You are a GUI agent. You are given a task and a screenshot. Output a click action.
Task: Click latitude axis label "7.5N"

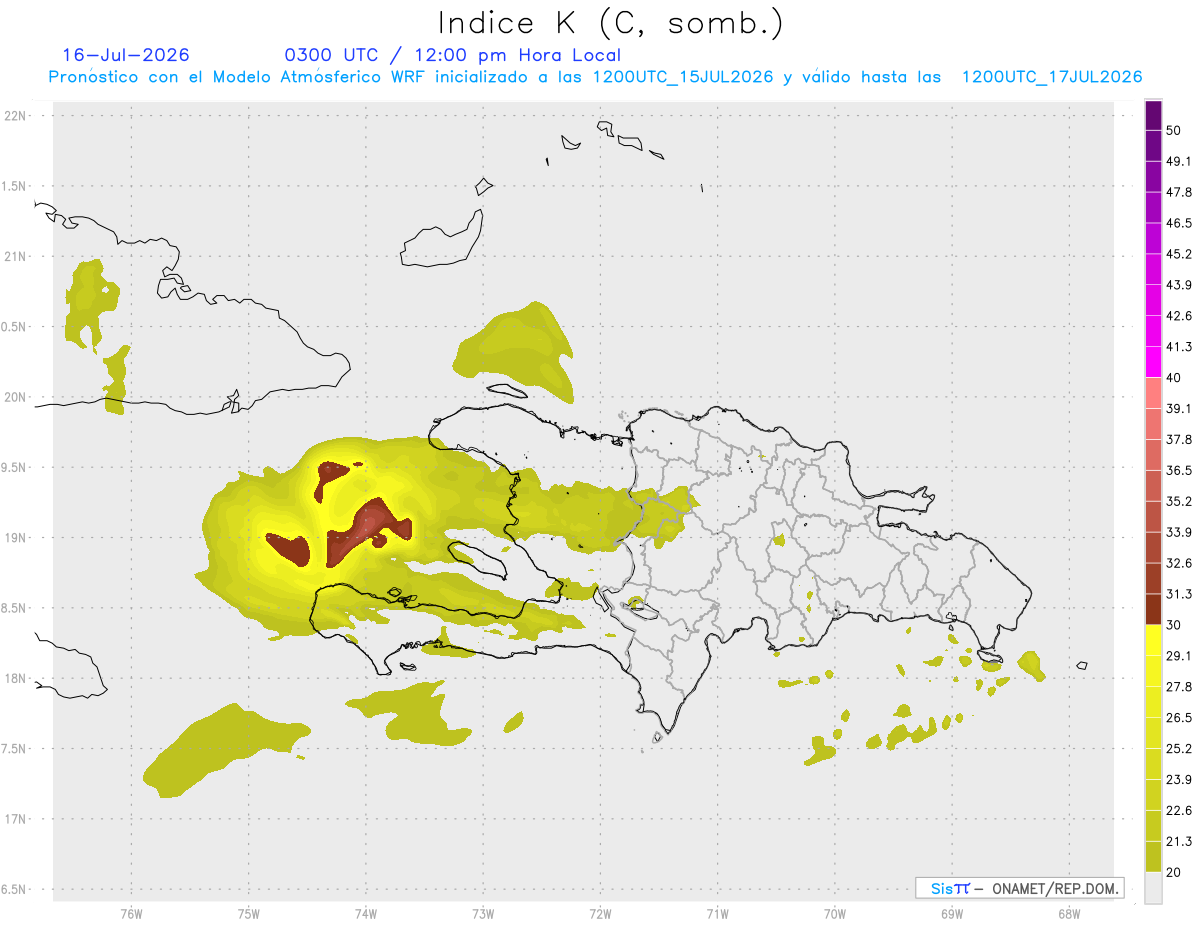[15, 749]
